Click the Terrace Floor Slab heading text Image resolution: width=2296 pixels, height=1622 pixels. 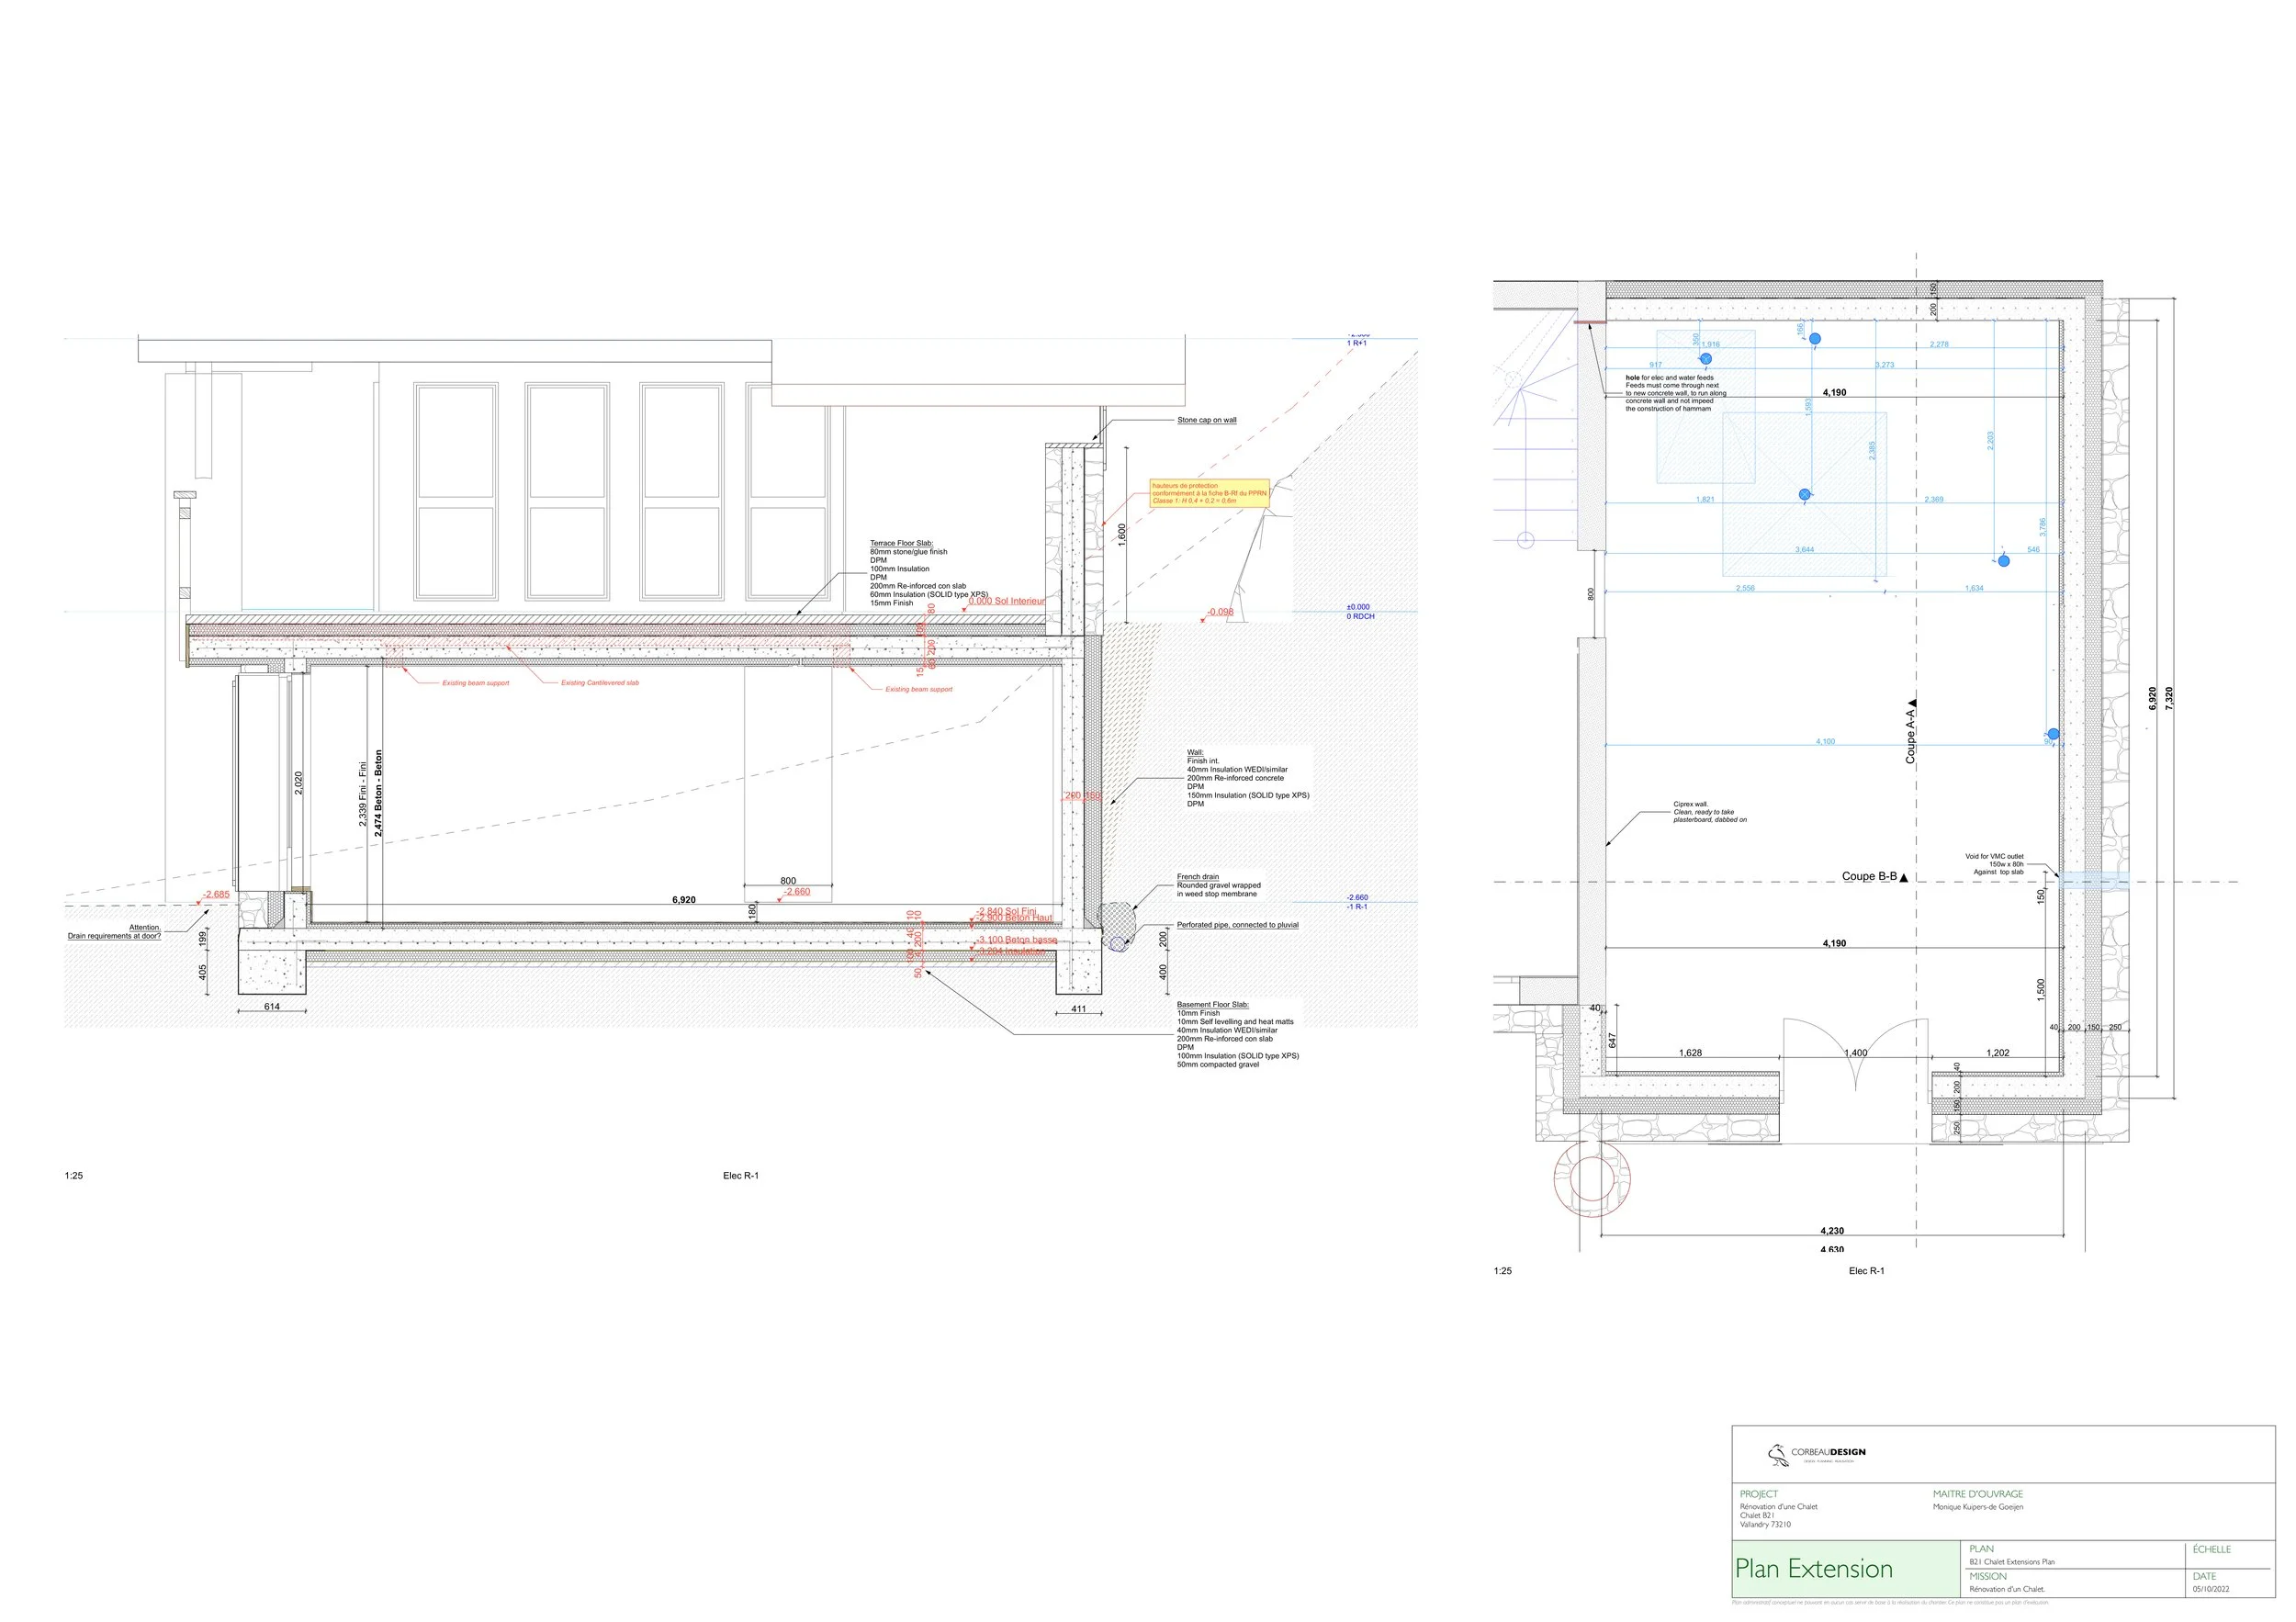tap(901, 543)
